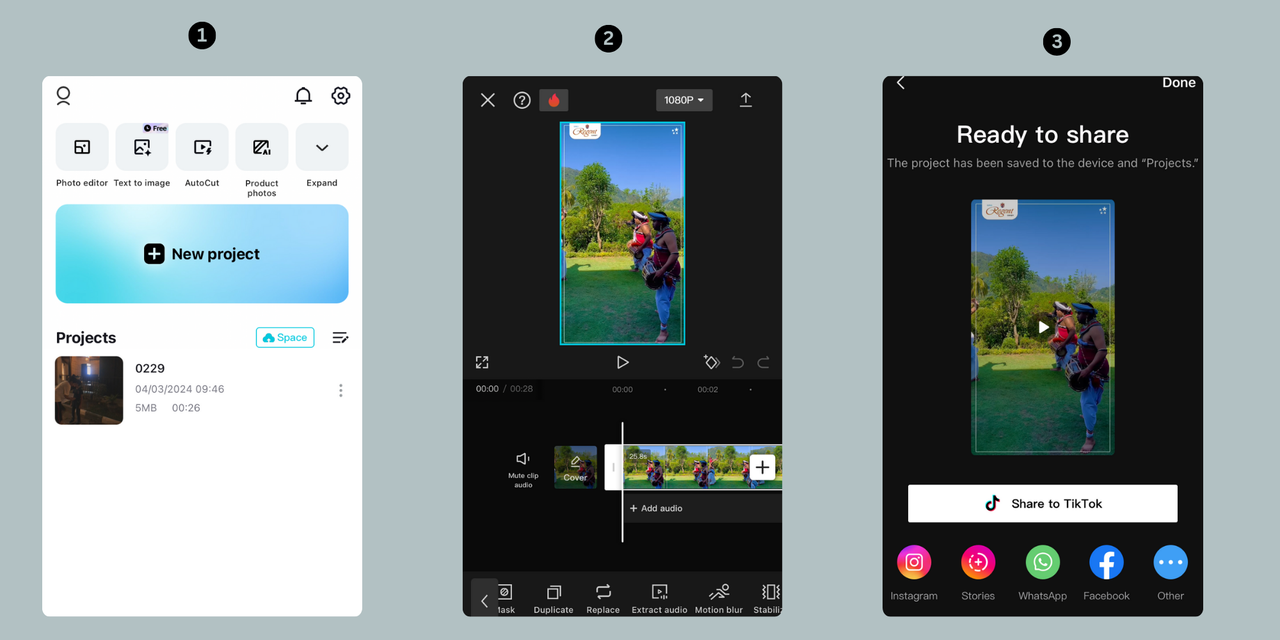Image resolution: width=1280 pixels, height=640 pixels.
Task: Open the three-dot menu for project 0229
Action: (x=341, y=390)
